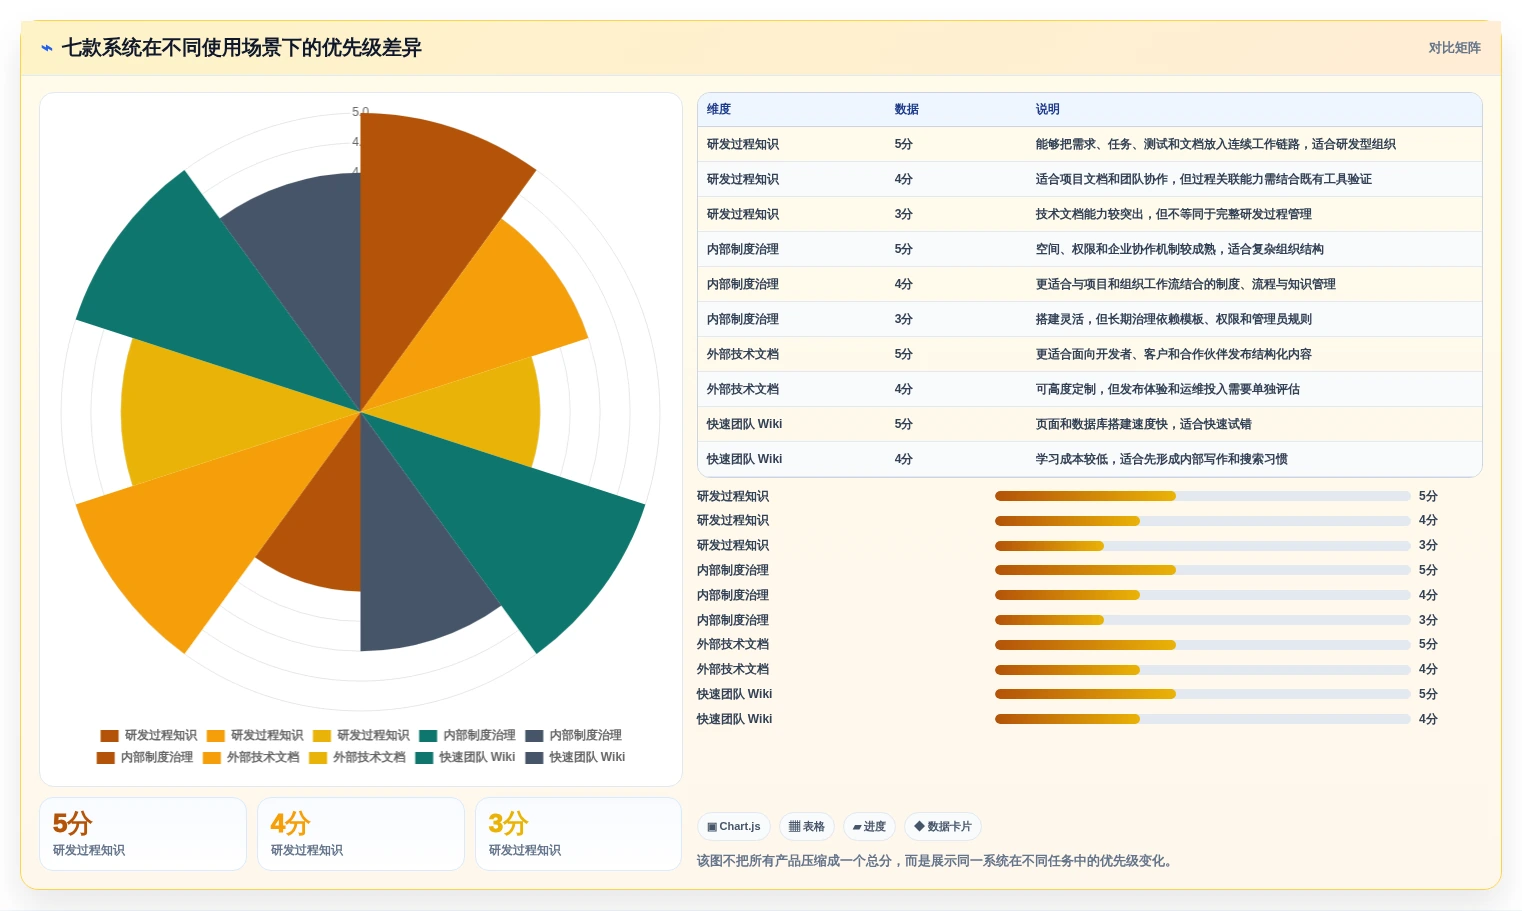Select the 进度 chip
The image size is (1522, 911).
click(869, 826)
